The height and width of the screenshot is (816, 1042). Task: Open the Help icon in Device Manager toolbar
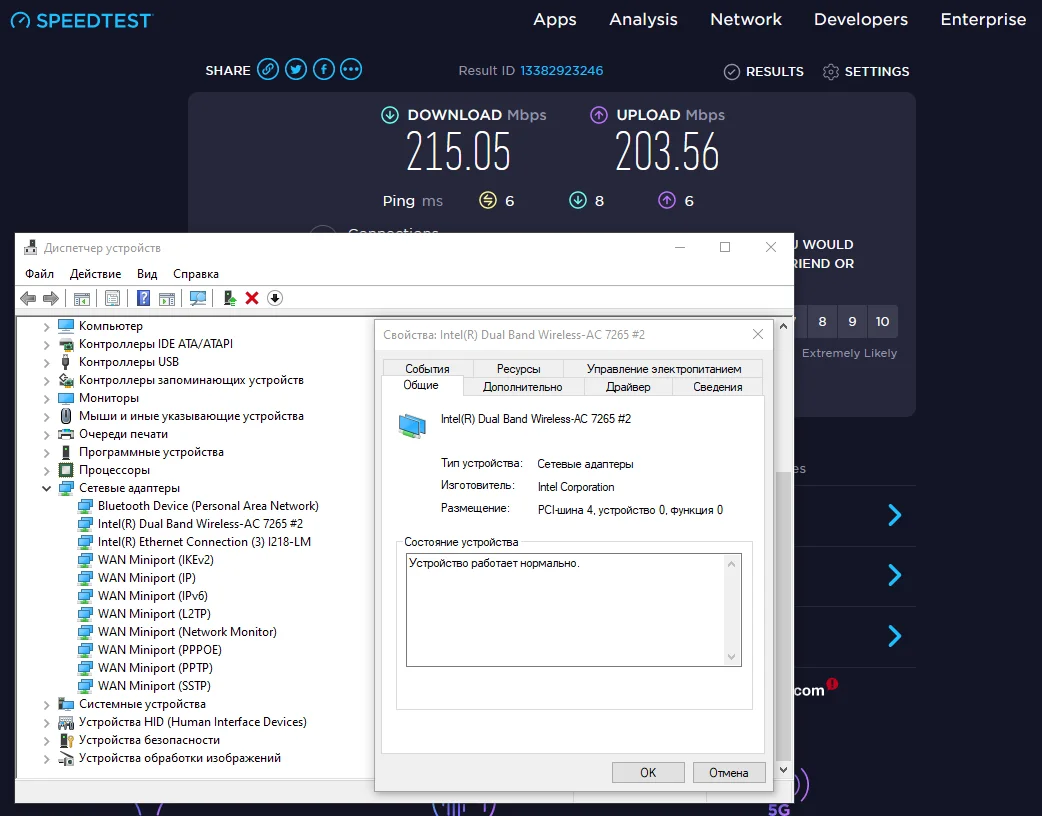point(144,298)
